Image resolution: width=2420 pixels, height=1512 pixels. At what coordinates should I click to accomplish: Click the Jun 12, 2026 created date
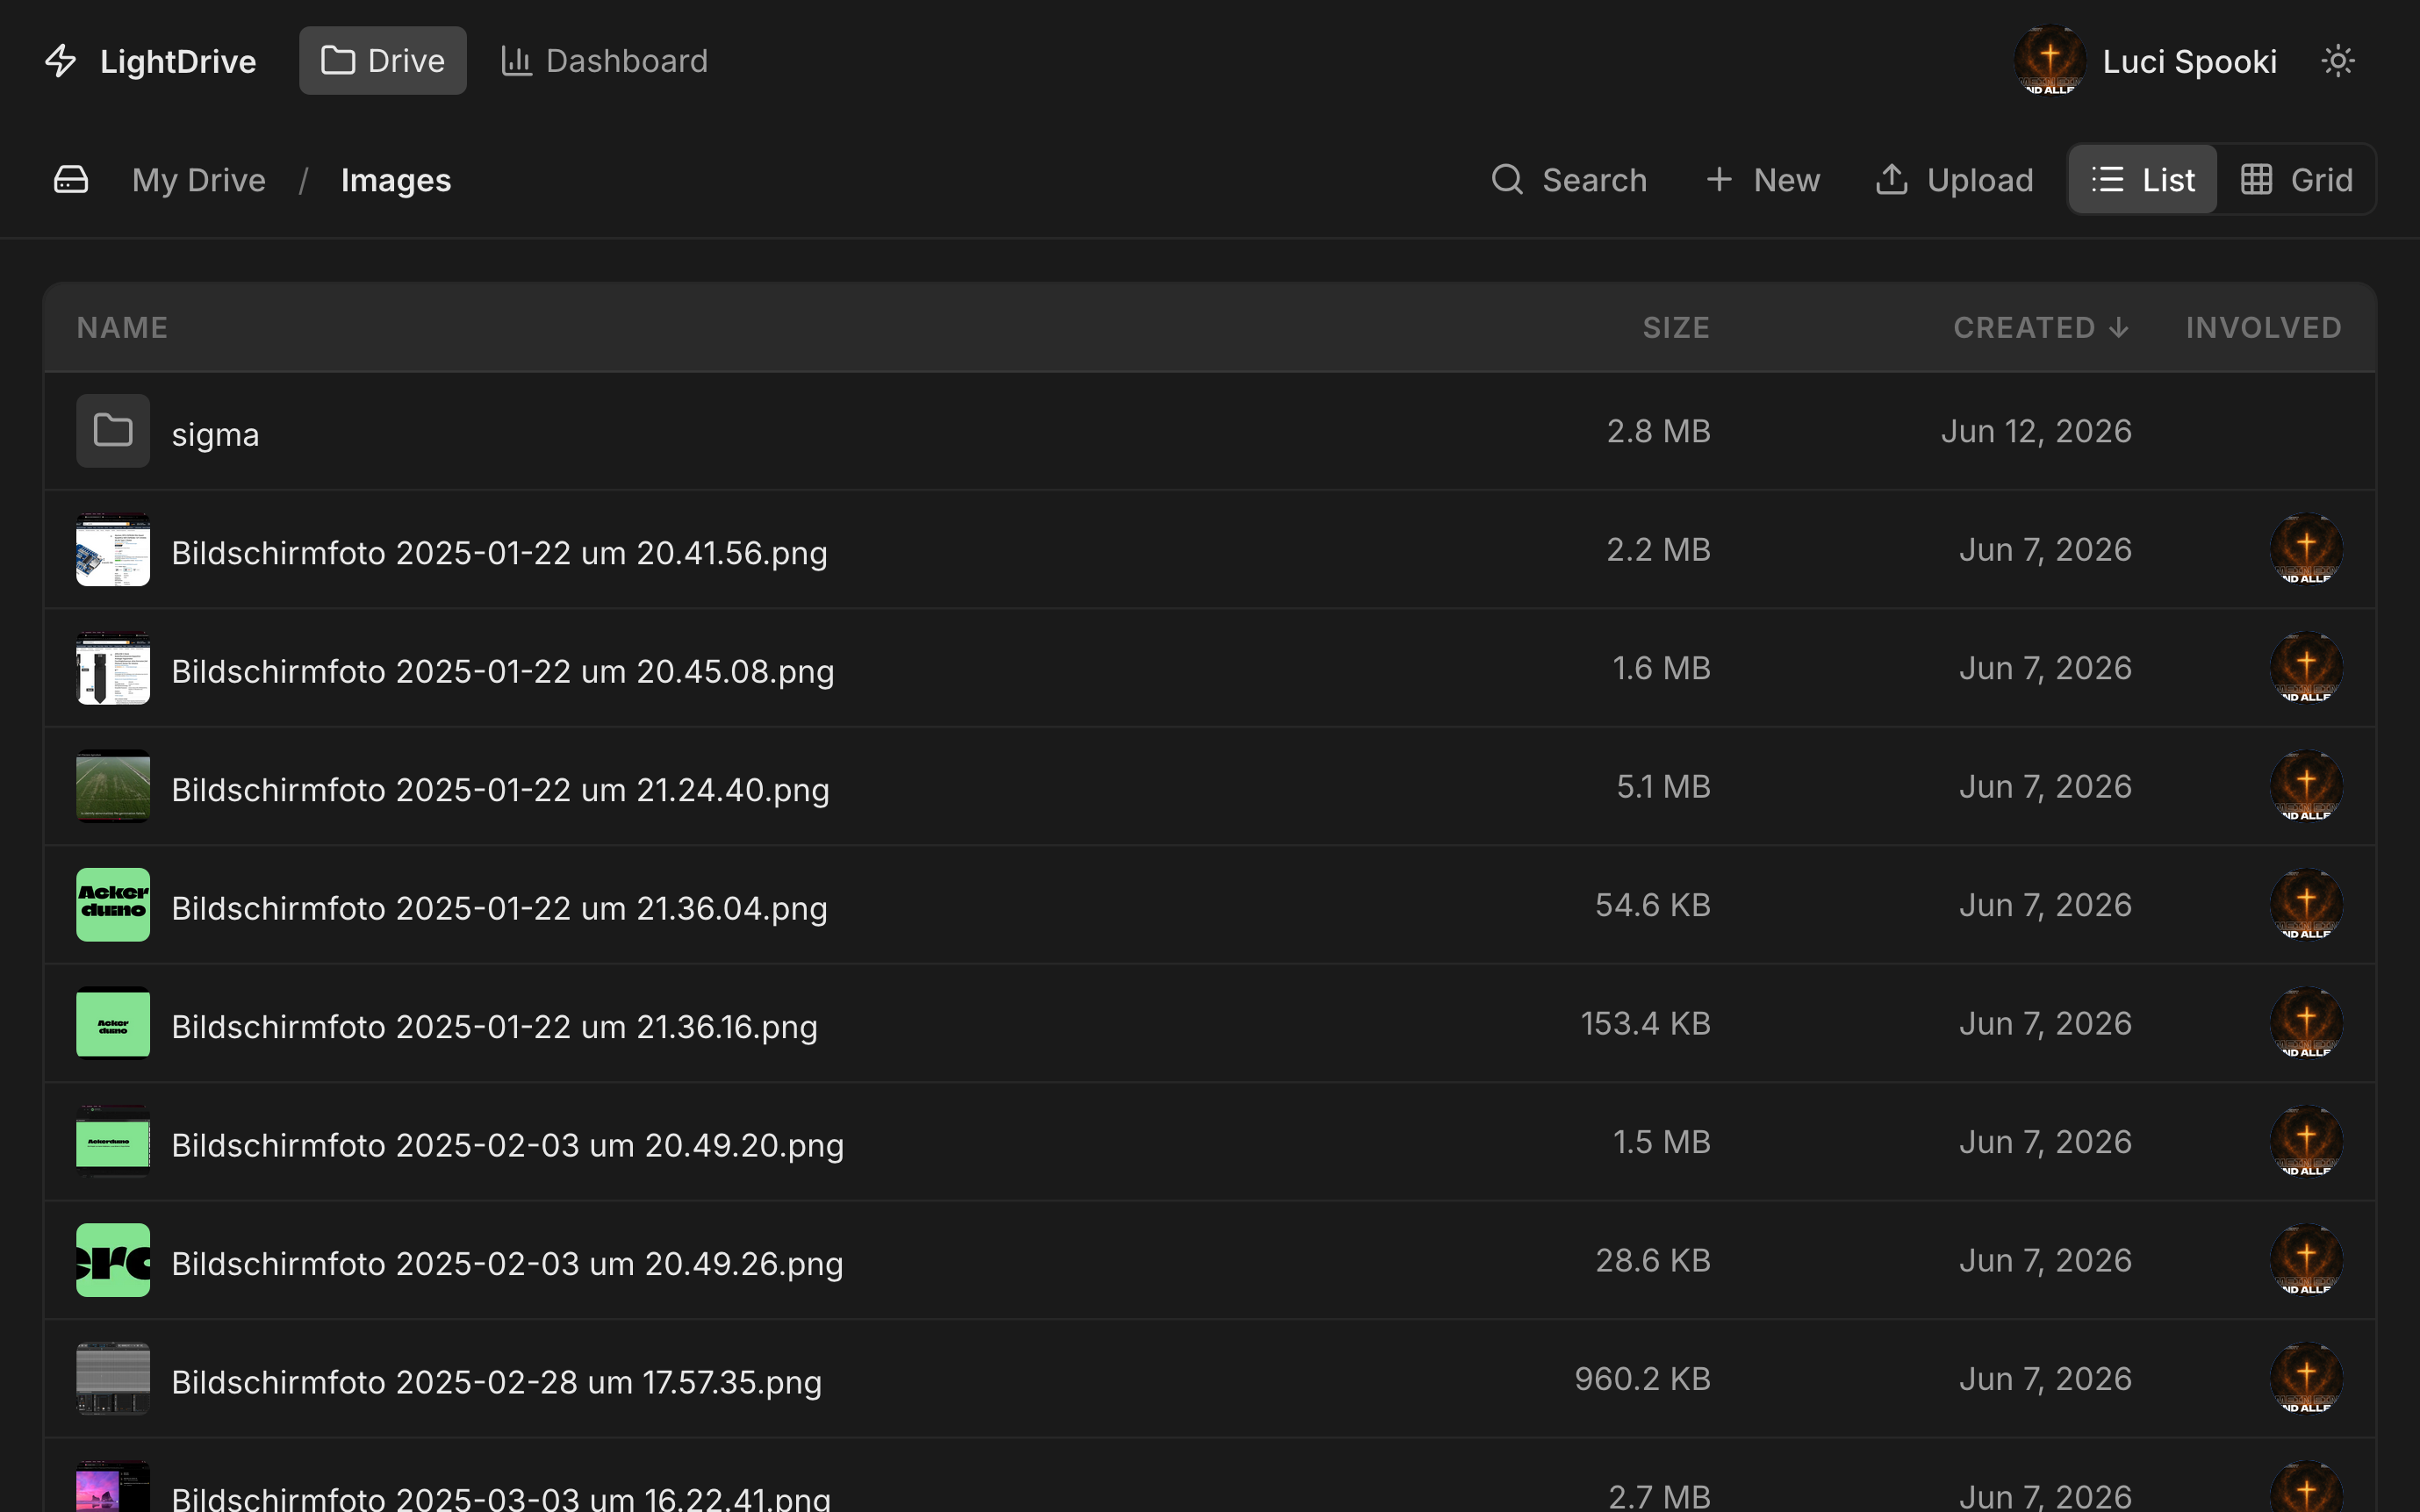[2036, 431]
